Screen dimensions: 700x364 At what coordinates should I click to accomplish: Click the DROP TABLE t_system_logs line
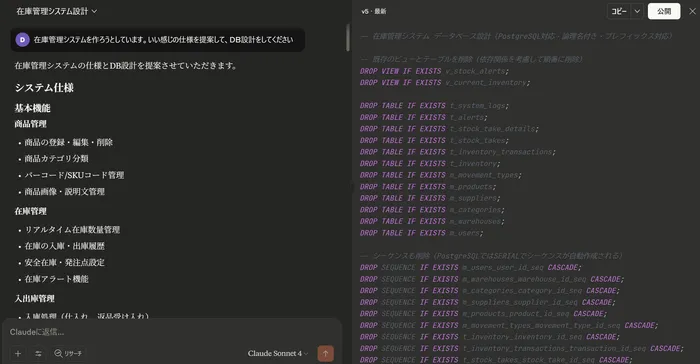[434, 106]
